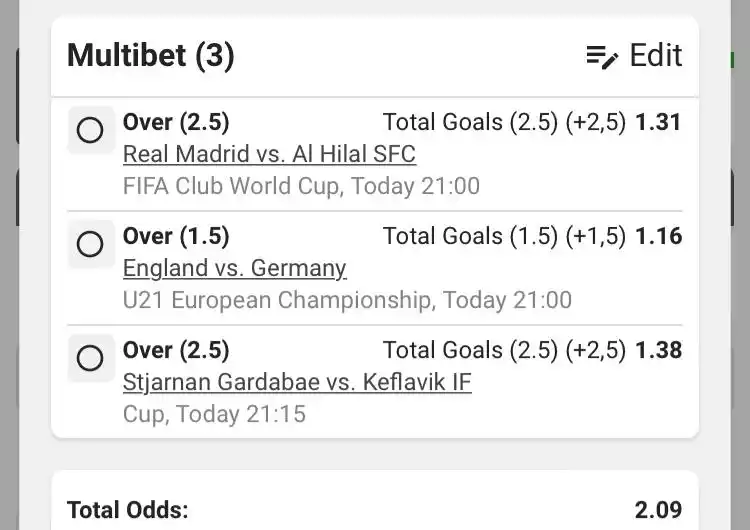Click the Total Odds label
750x530 pixels.
[127, 510]
